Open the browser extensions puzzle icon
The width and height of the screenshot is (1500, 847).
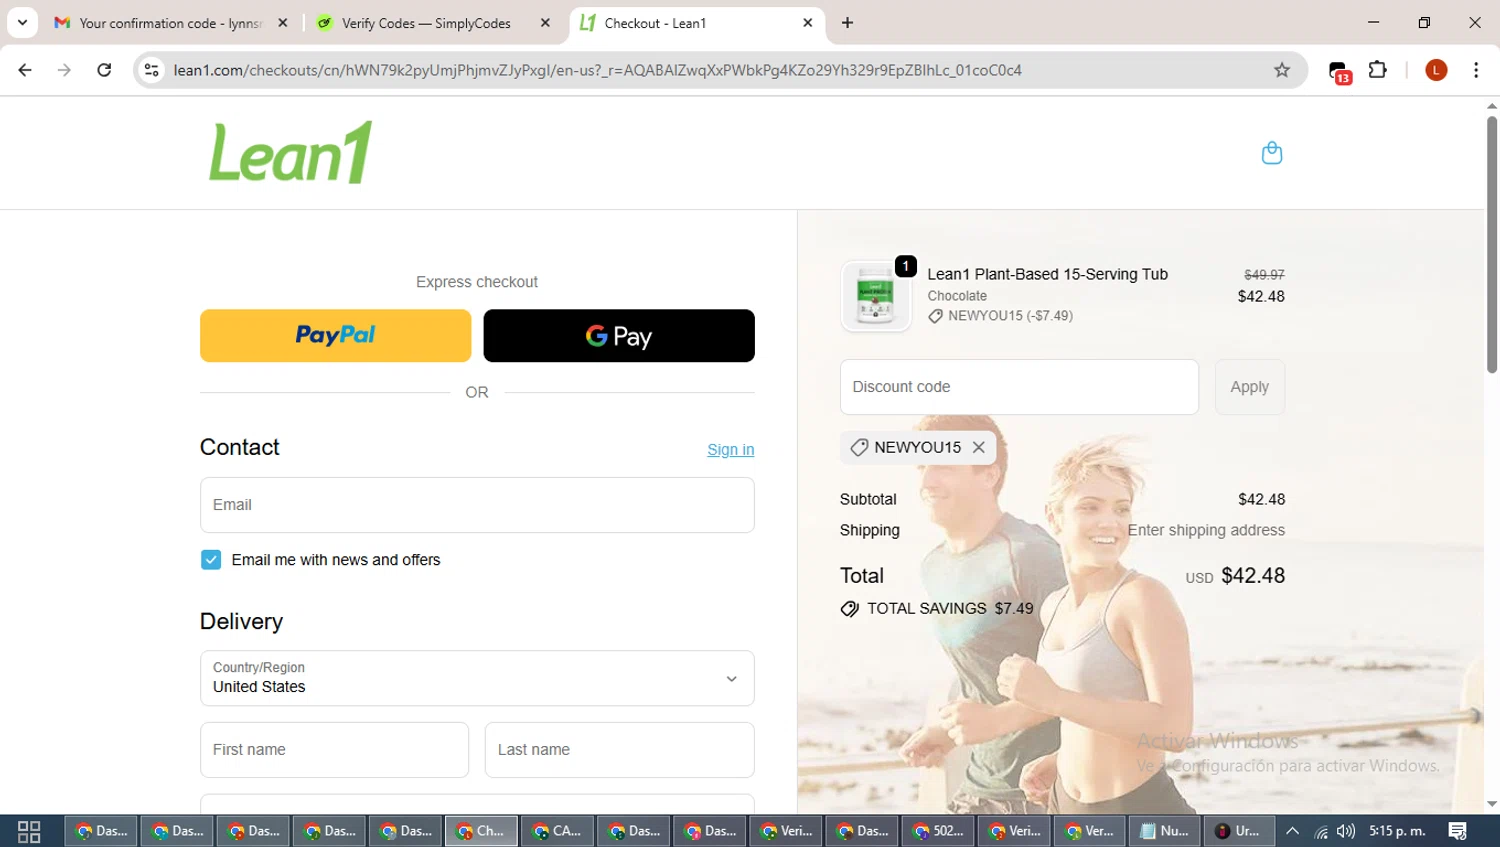[x=1378, y=70]
